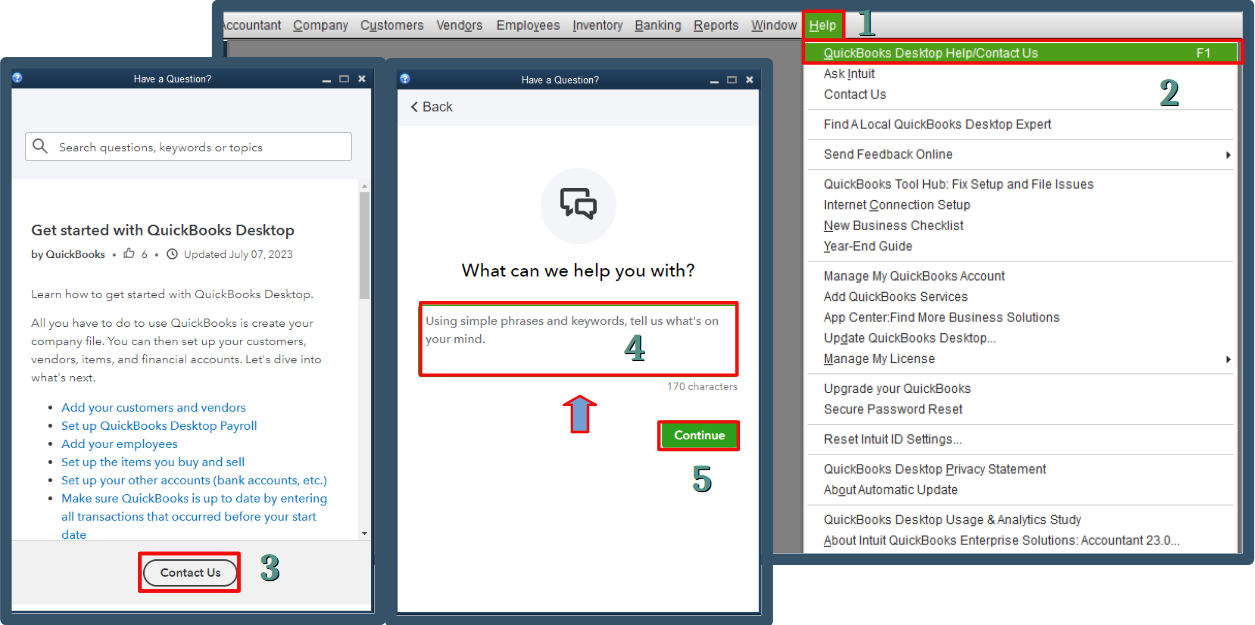This screenshot has height=625, width=1255.
Task: Choose Upgrade your QuickBooks
Action: (x=897, y=388)
